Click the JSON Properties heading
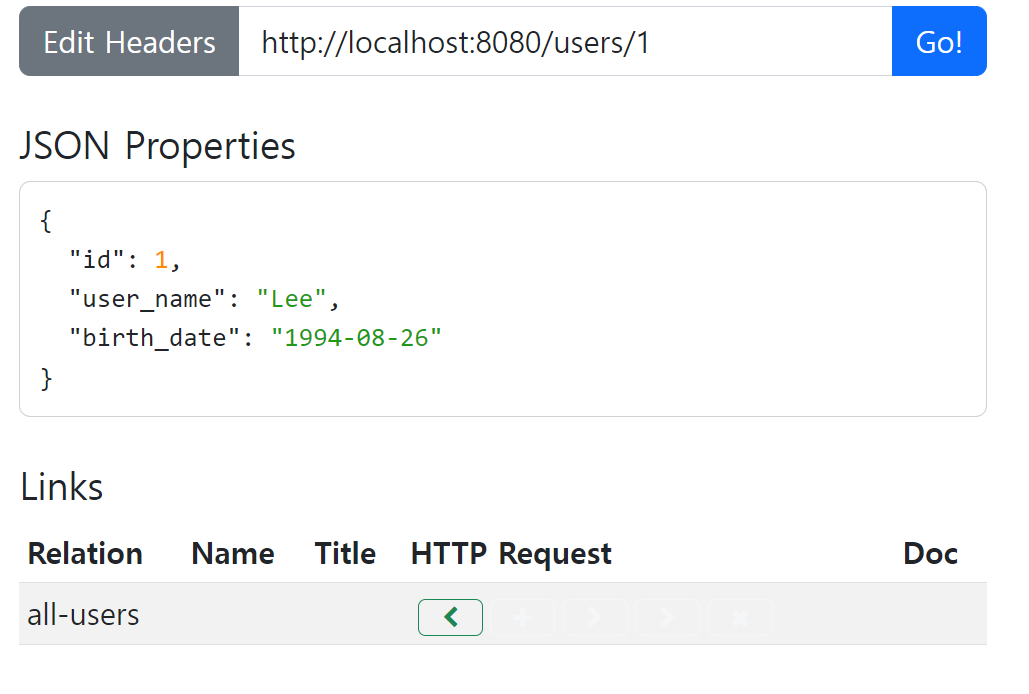1029x694 pixels. 157,146
